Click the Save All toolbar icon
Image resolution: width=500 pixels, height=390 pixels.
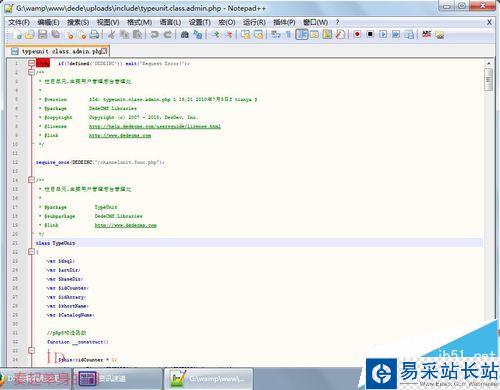click(55, 34)
